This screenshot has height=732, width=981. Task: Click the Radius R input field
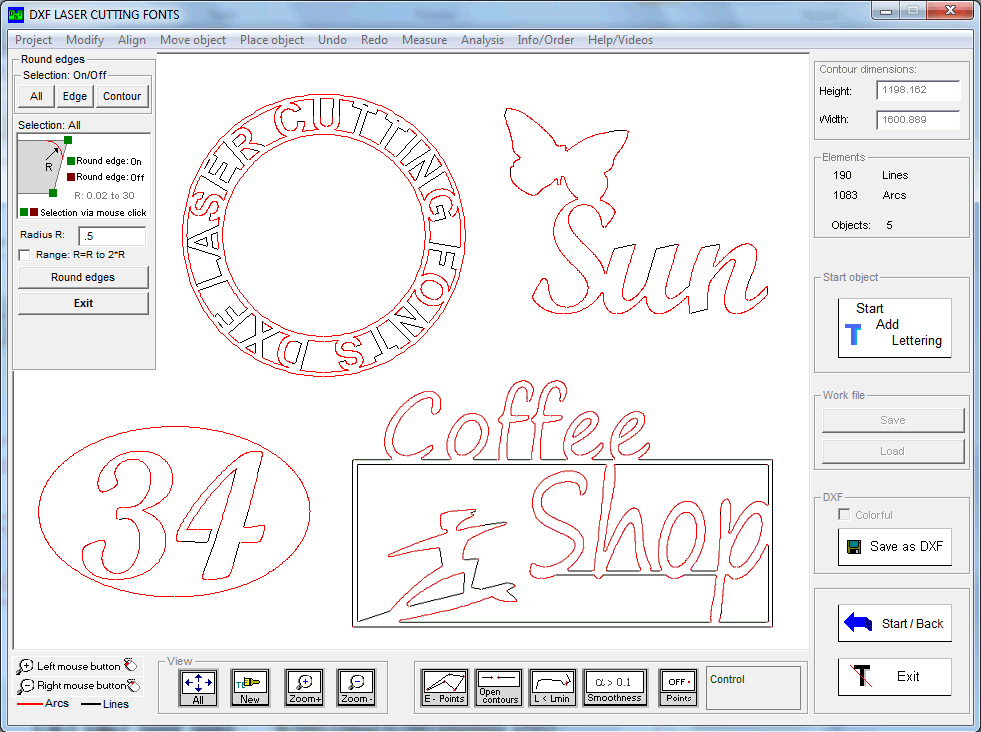click(x=111, y=236)
